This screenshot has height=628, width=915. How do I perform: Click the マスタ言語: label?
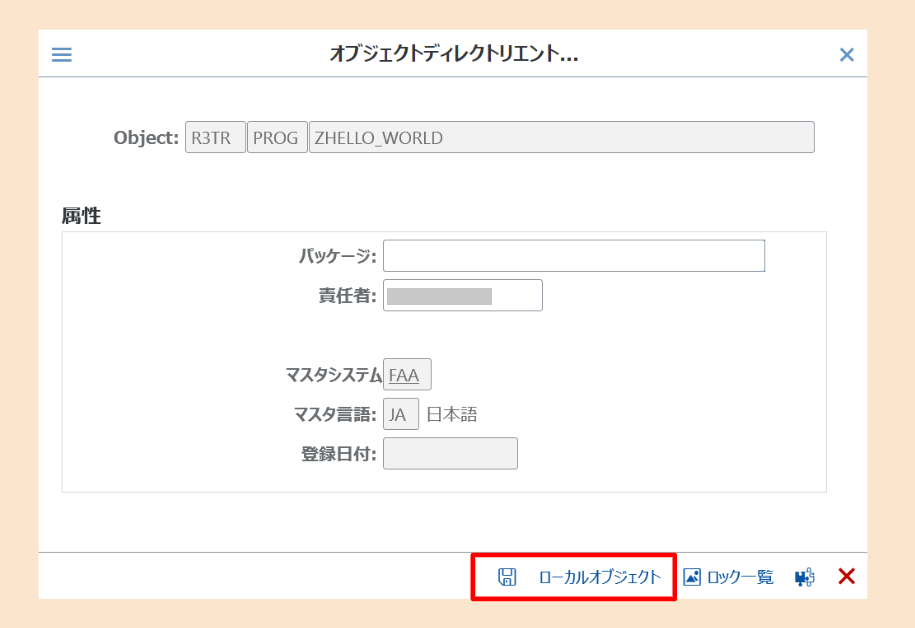tap(335, 414)
